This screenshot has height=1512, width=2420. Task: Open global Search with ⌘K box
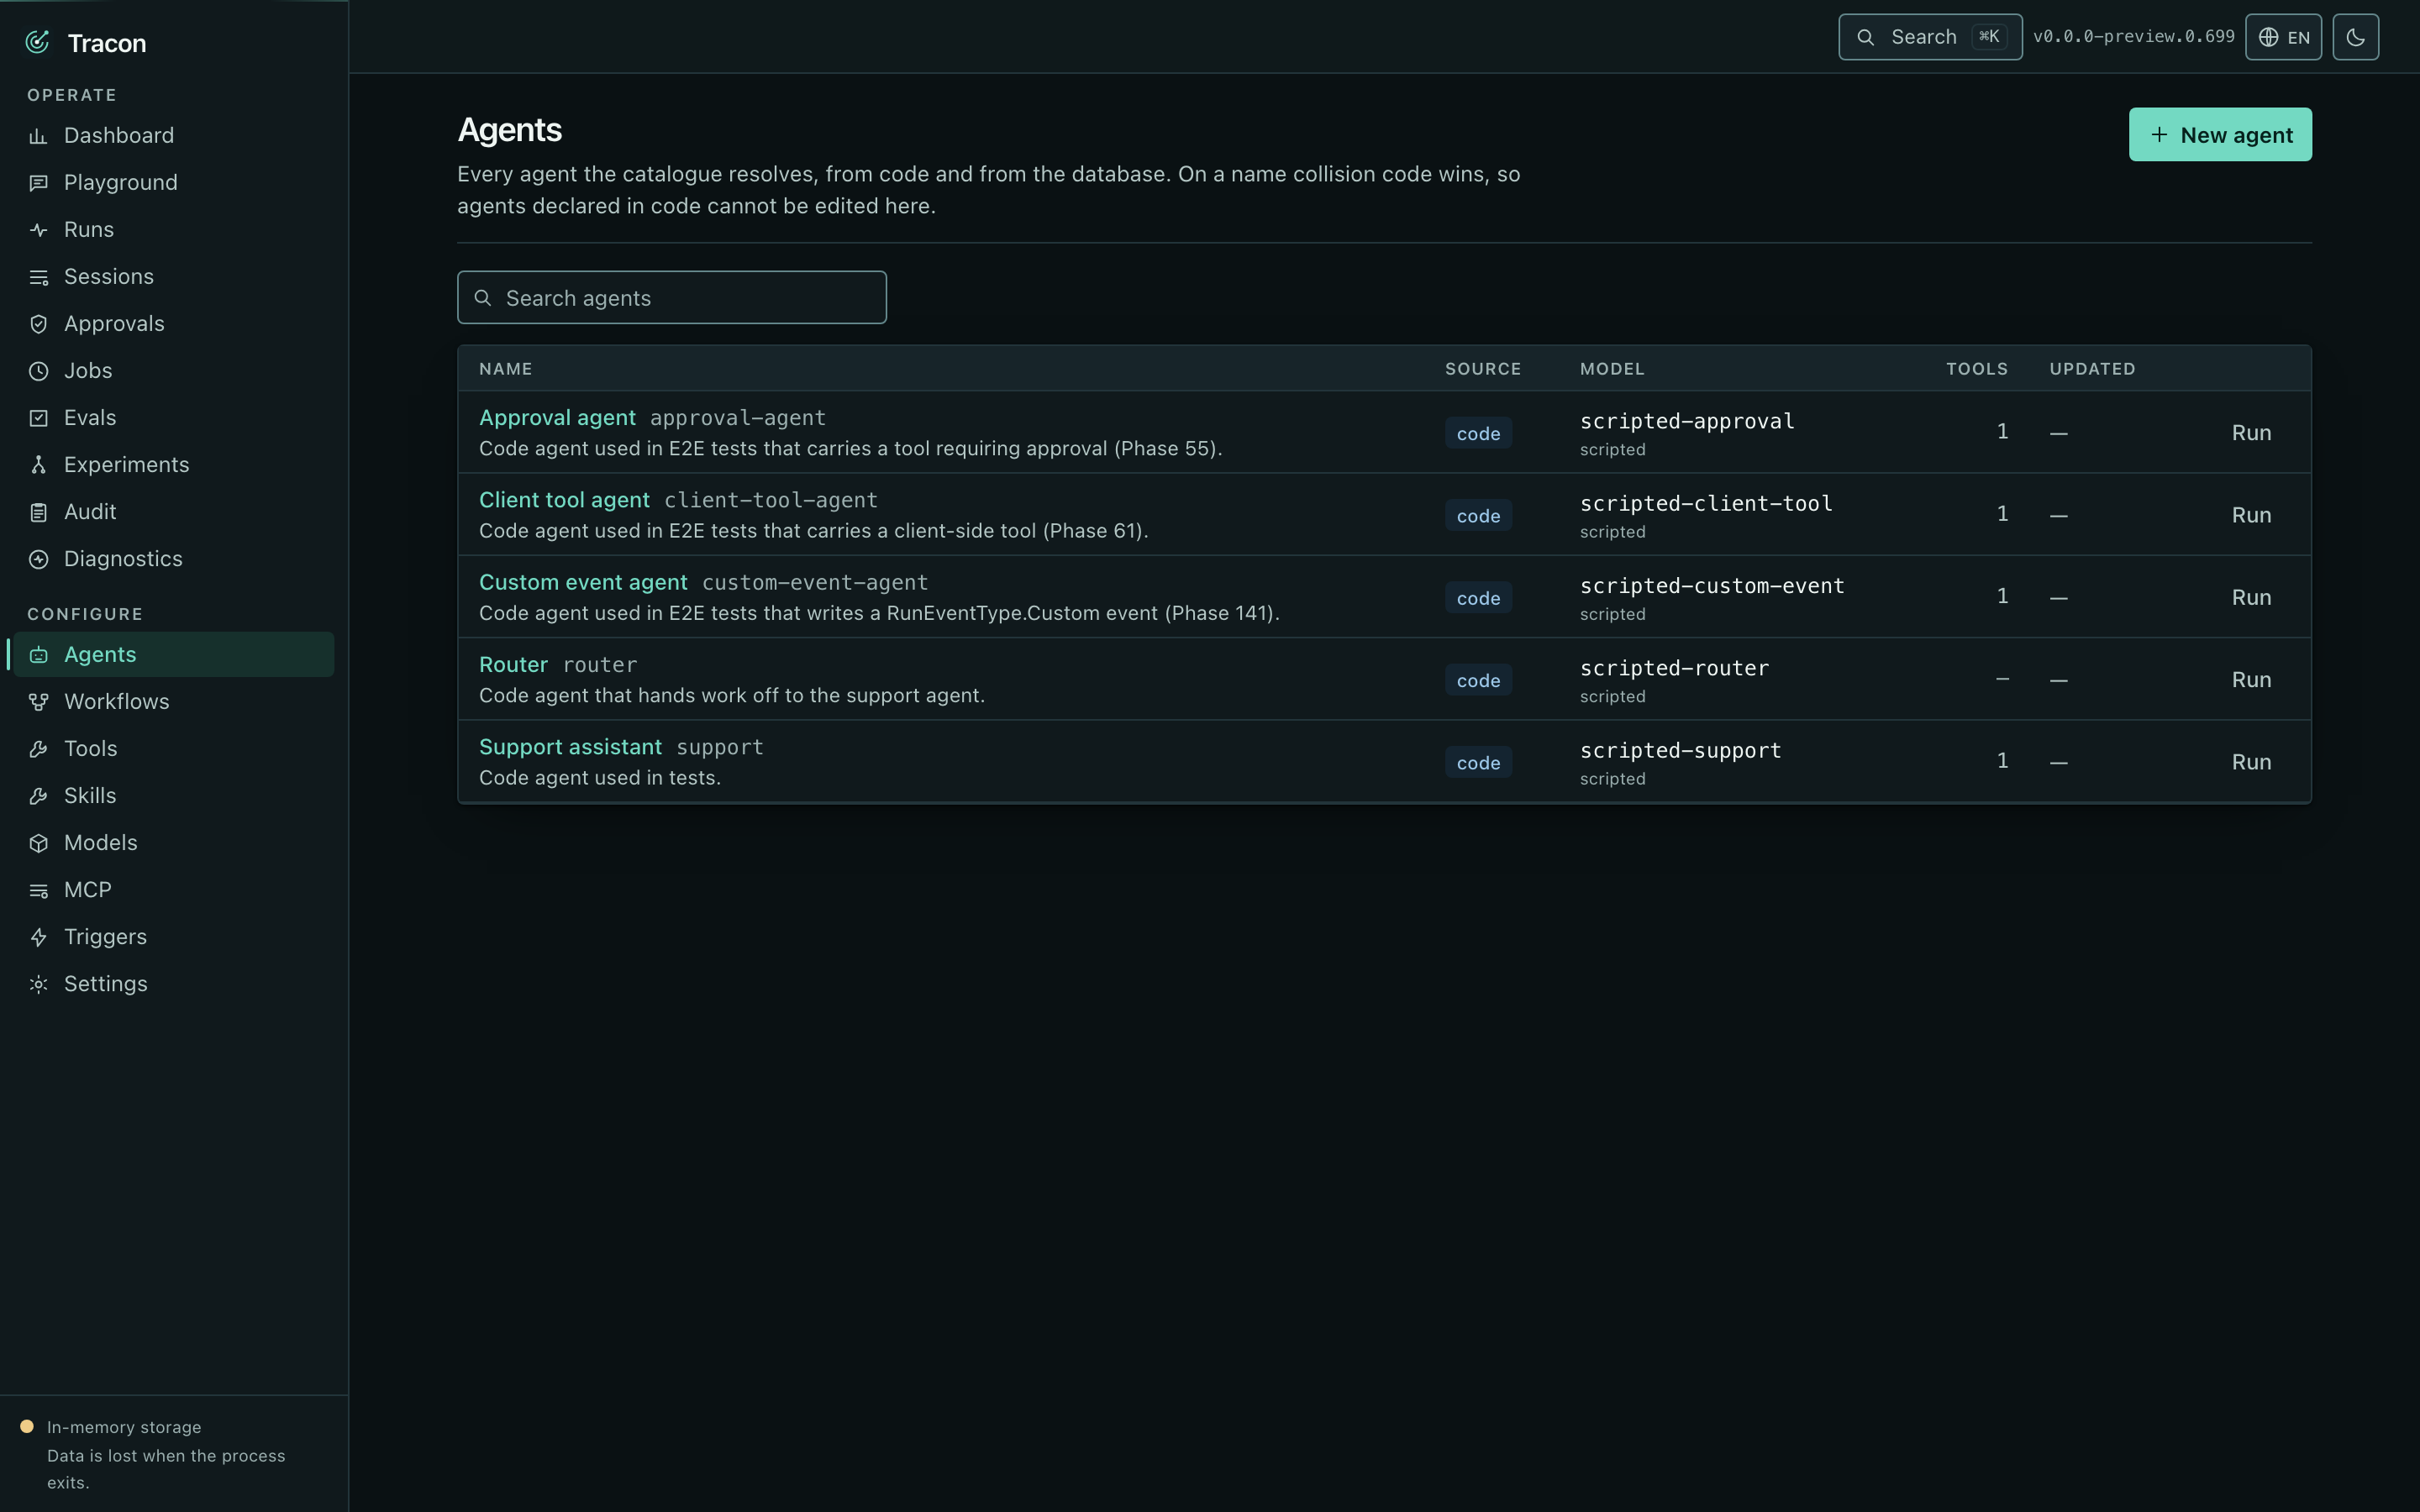click(1930, 37)
